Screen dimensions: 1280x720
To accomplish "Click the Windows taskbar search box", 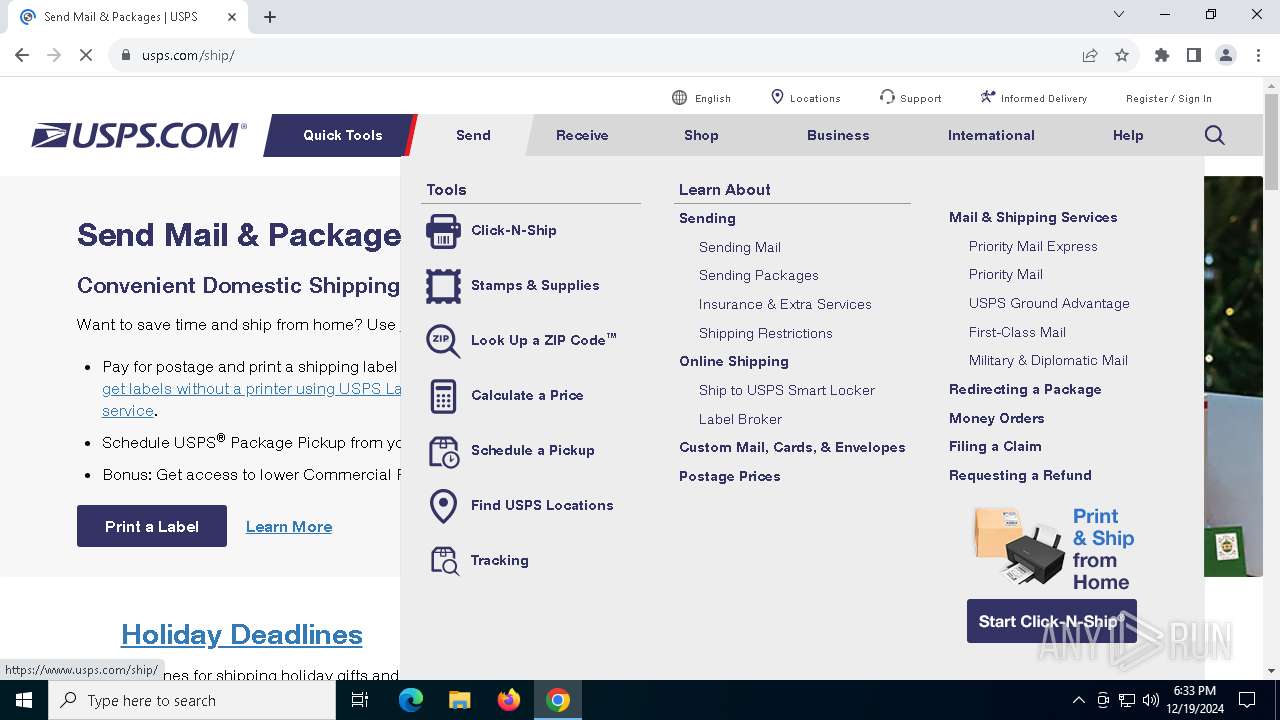I will (x=192, y=700).
